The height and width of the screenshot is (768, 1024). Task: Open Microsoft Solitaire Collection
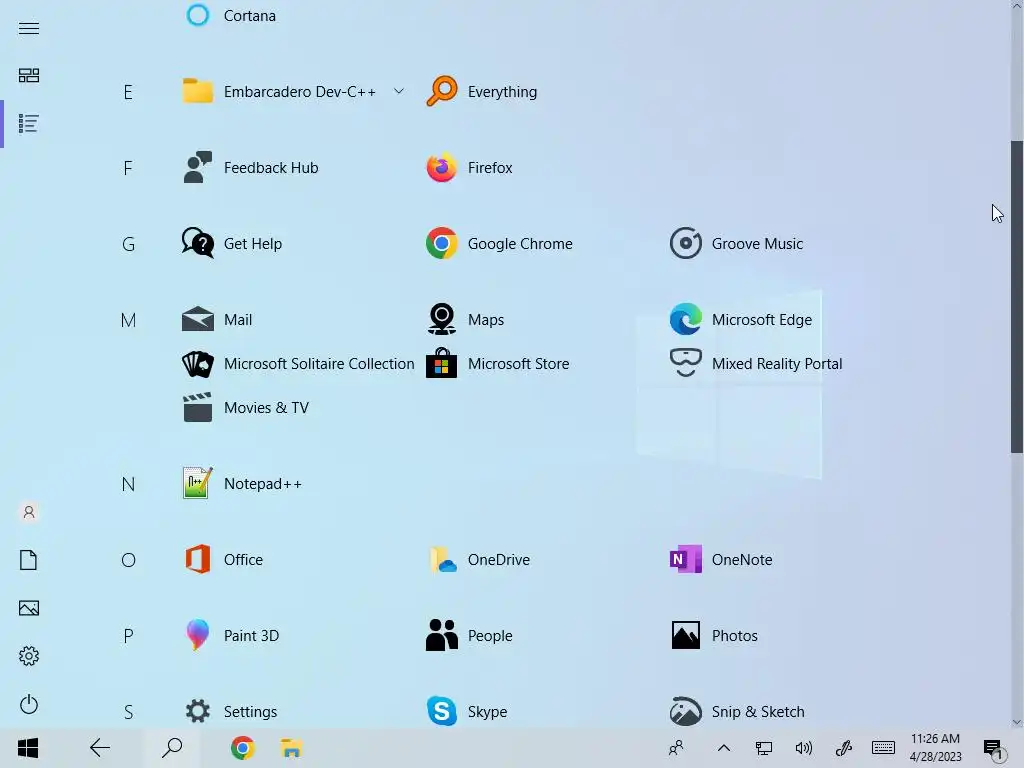[x=298, y=364]
